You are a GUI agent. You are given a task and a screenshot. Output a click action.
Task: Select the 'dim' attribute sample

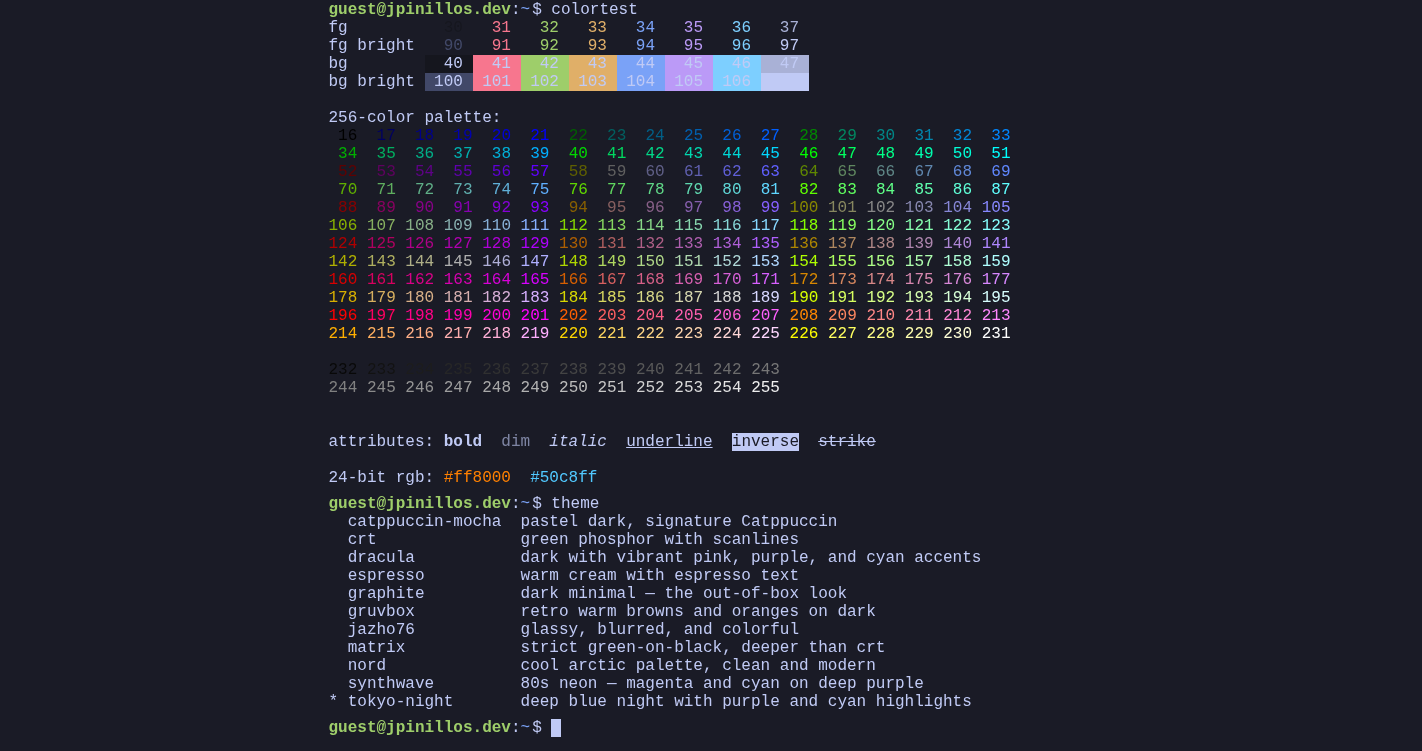(516, 442)
